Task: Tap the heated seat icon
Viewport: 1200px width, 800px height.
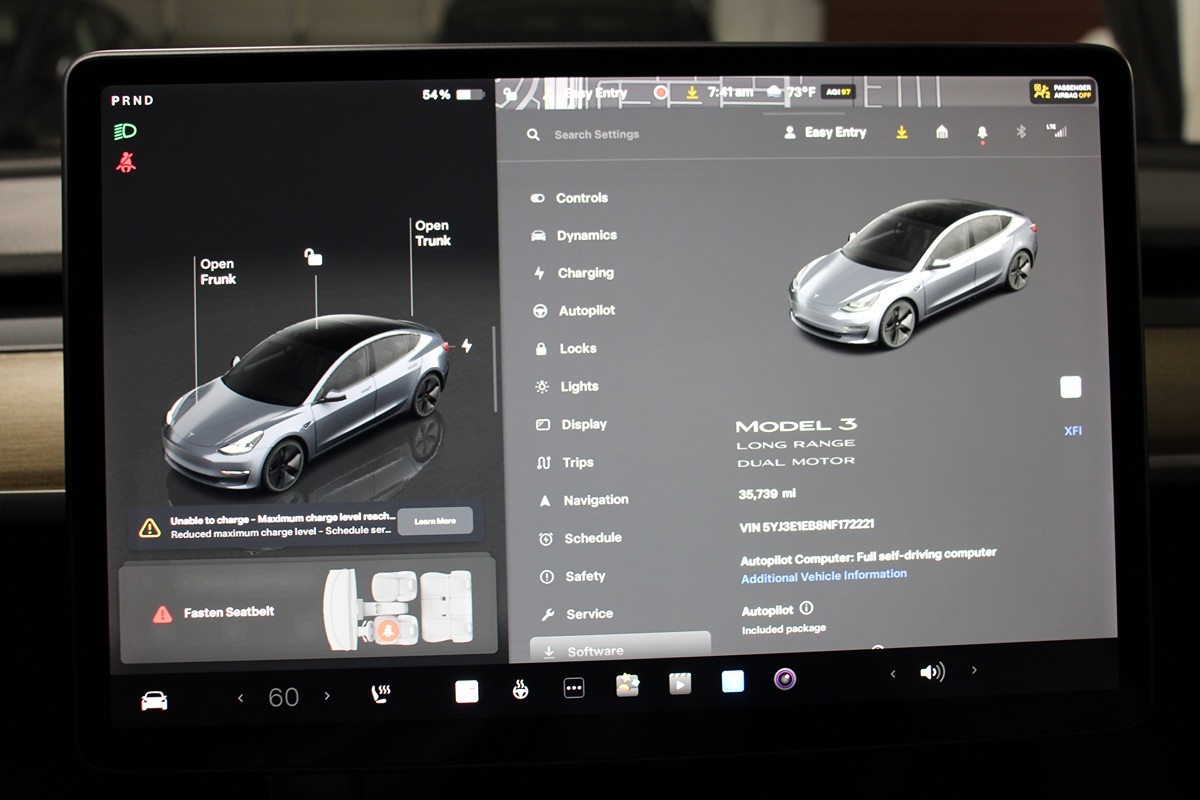Action: click(x=381, y=695)
